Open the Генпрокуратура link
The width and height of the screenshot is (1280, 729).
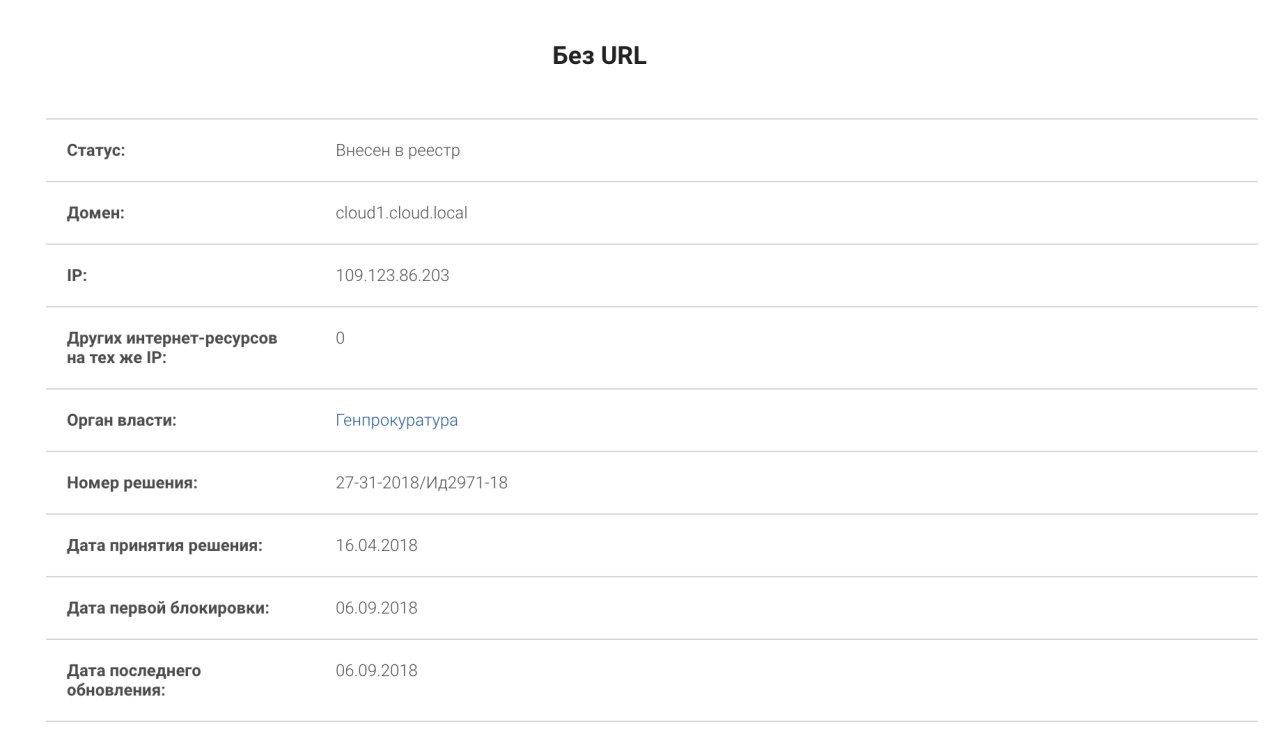(396, 420)
